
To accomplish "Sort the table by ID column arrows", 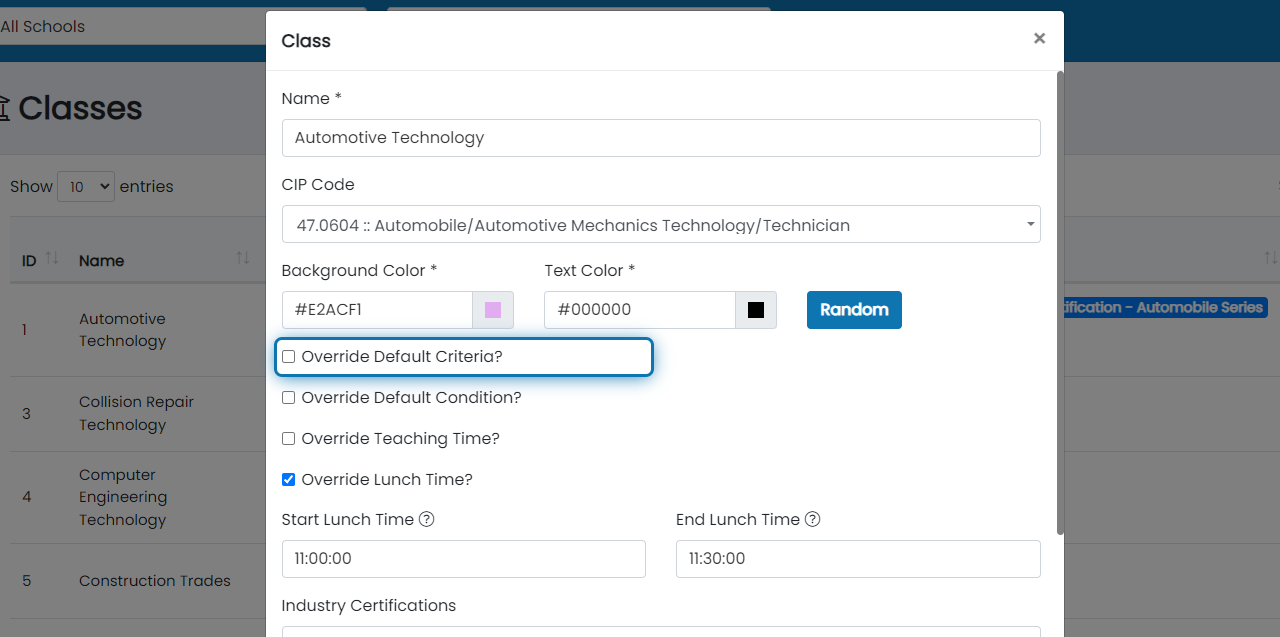I will [x=52, y=259].
